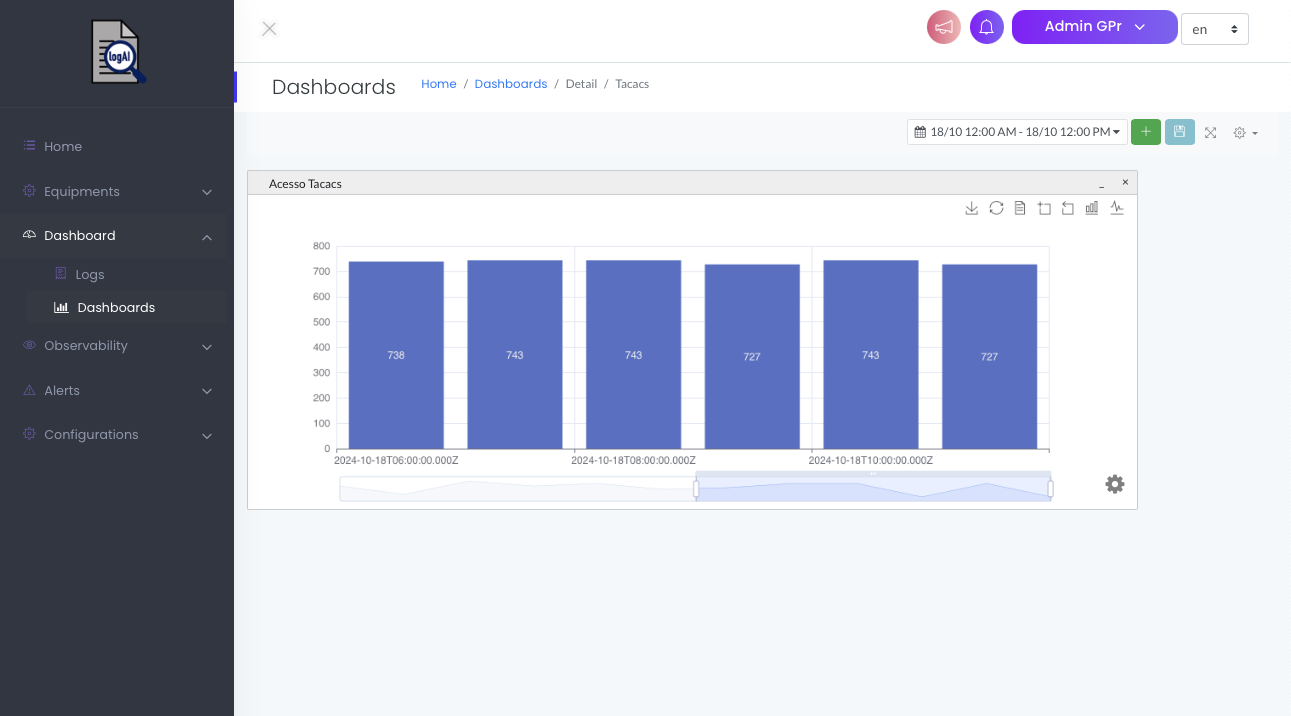Open the date range picker dropdown
Image resolution: width=1291 pixels, height=716 pixels.
[1017, 132]
